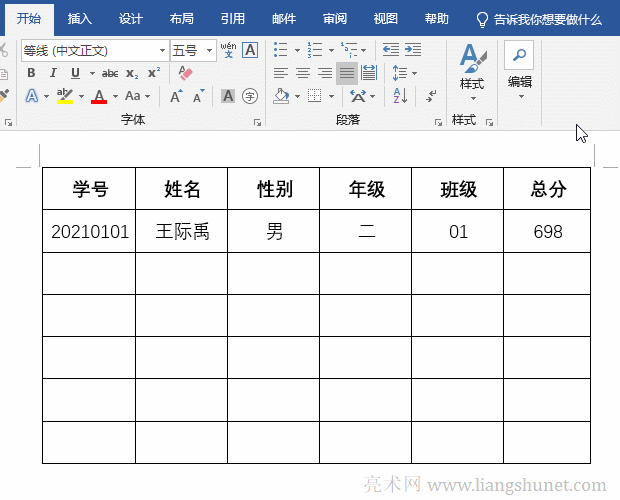
Task: Launch 字体 dialog launcher
Action: [257, 123]
